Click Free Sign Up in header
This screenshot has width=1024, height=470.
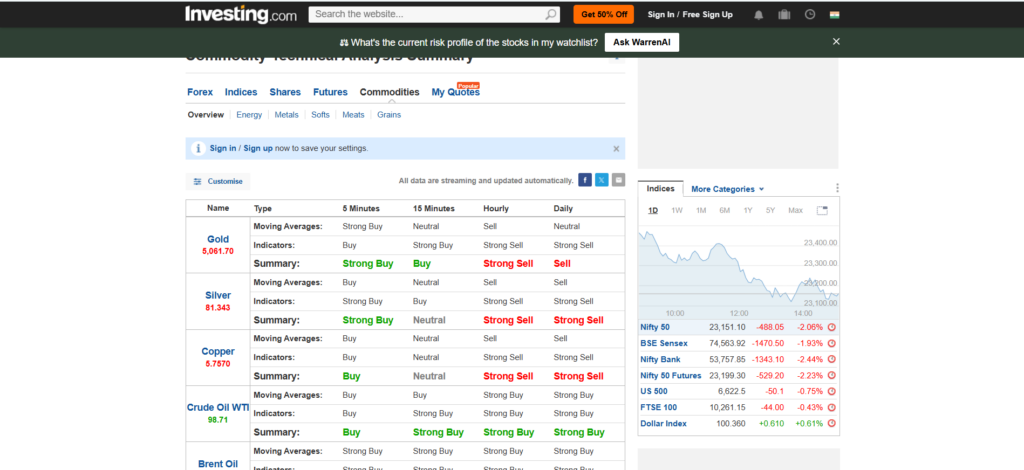(708, 14)
